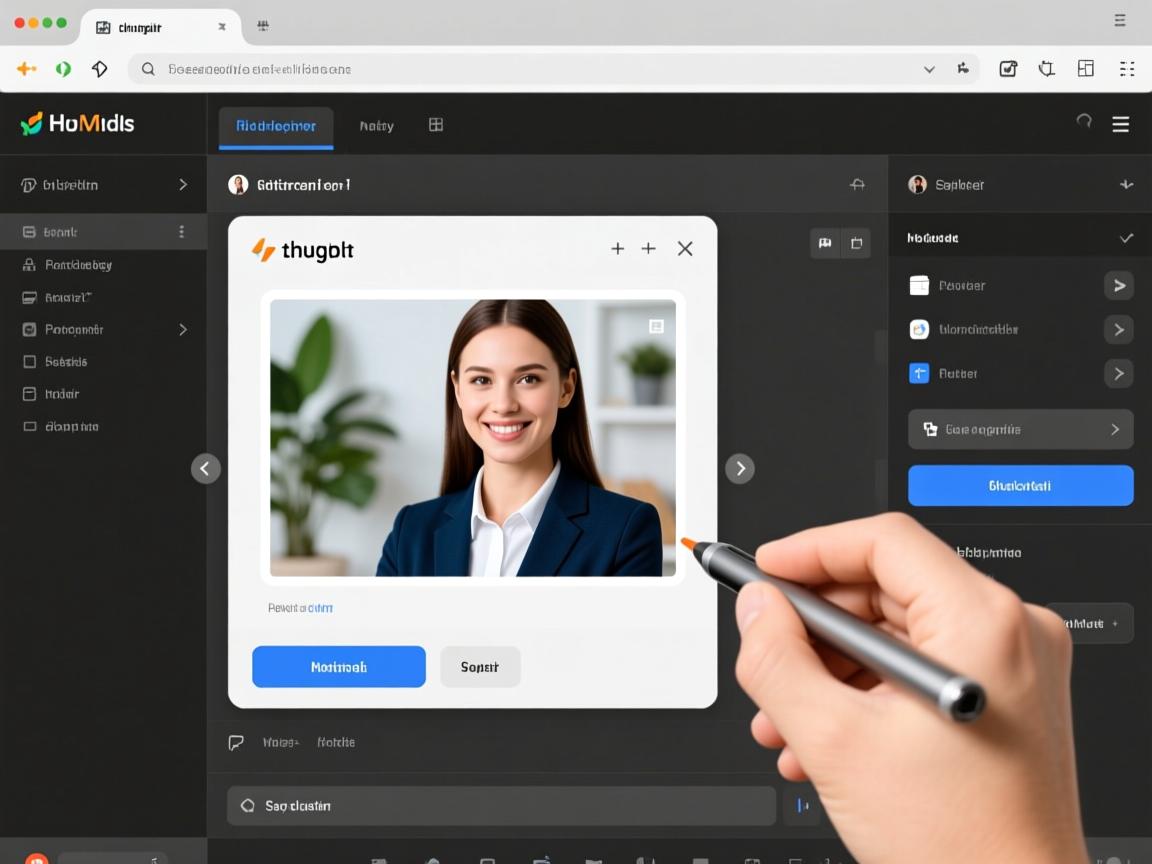Toggle the second view-mode icon above the canvas
The height and width of the screenshot is (864, 1152).
click(x=856, y=243)
